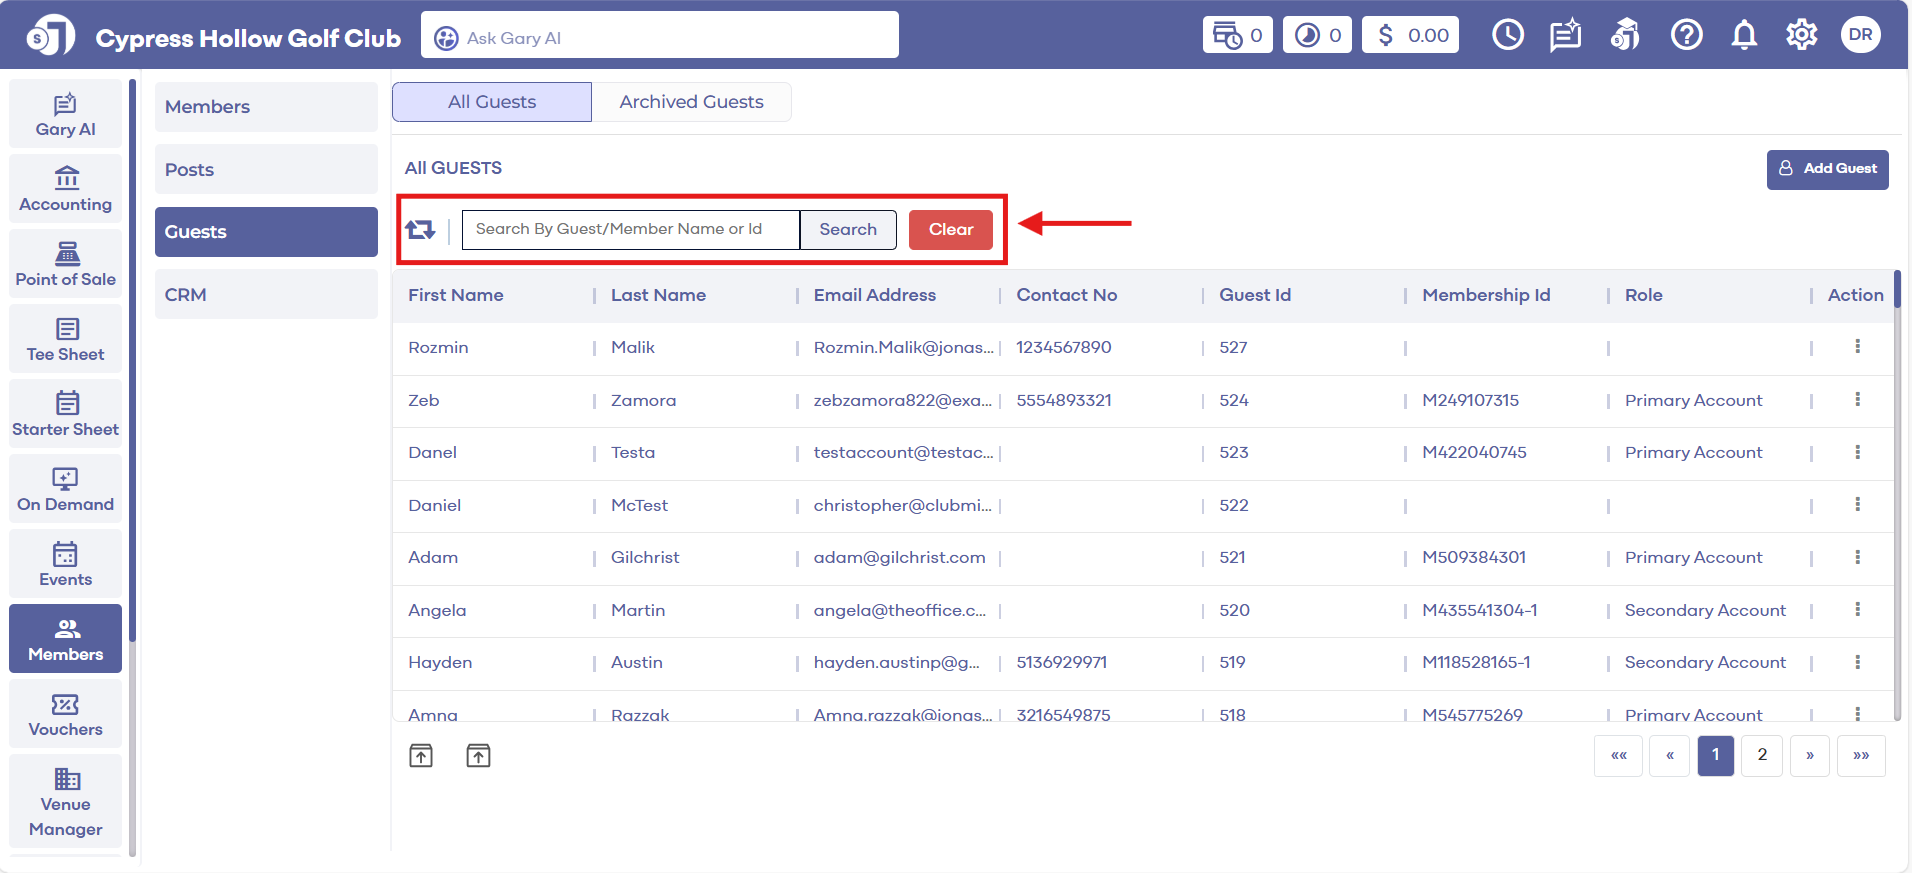Open Point of Sale module
The height and width of the screenshot is (873, 1912).
click(66, 264)
